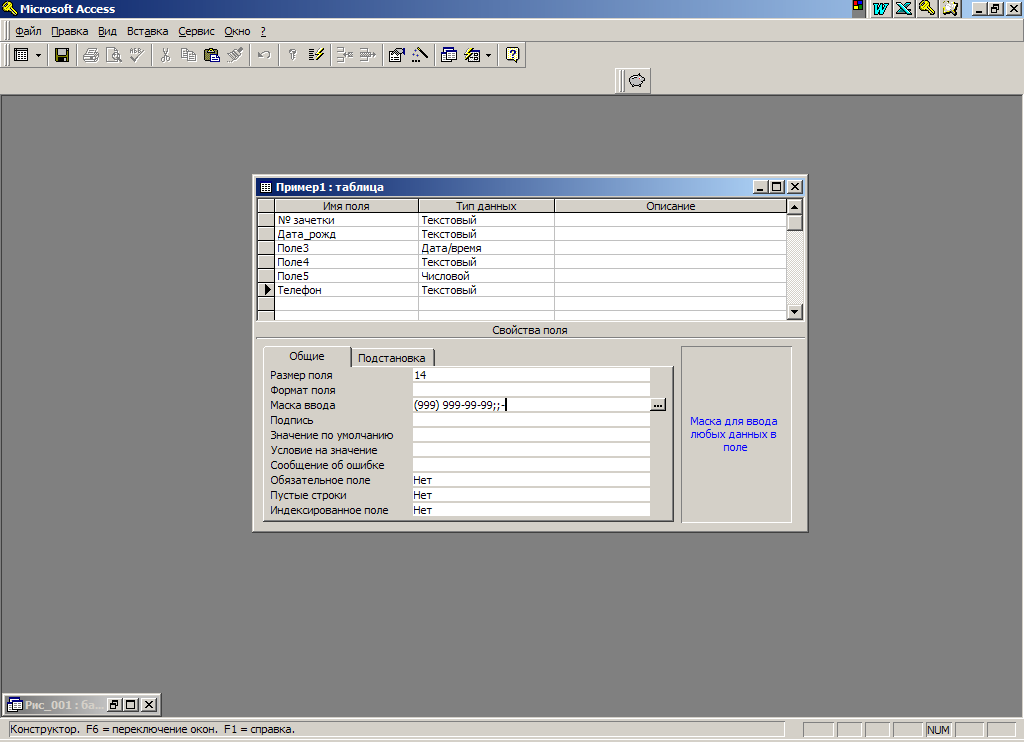Open the Сервис menu
This screenshot has width=1024, height=742.
tap(196, 31)
